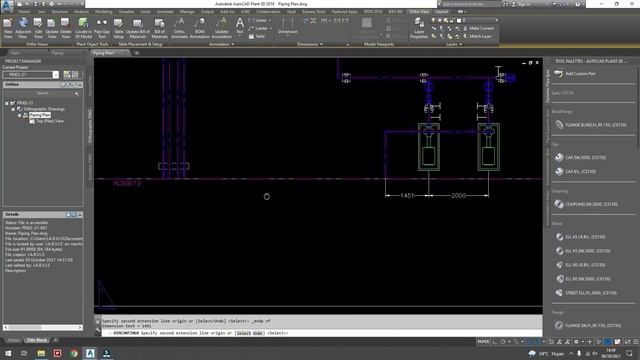Image resolution: width=640 pixels, height=360 pixels.
Task: Collapse the project root tree node
Action: click(7, 103)
